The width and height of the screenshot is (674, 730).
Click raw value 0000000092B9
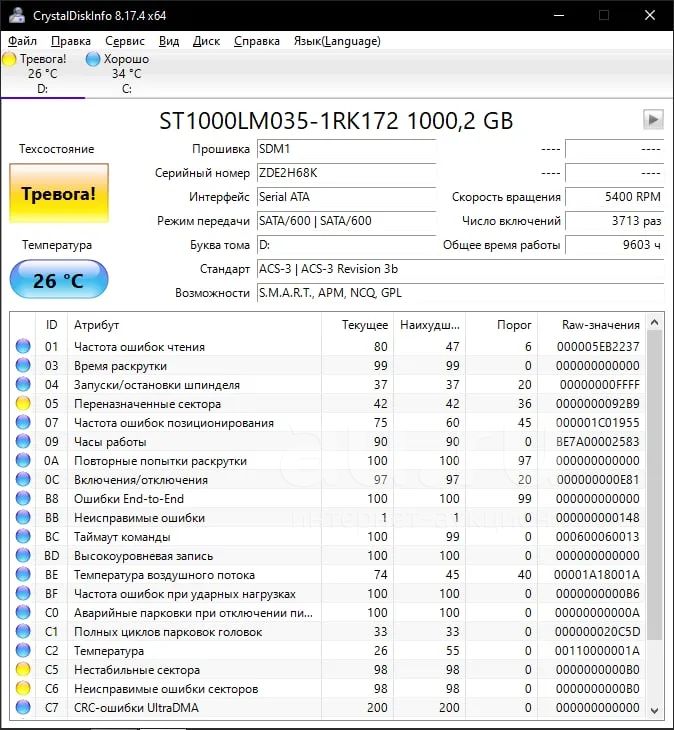click(598, 404)
